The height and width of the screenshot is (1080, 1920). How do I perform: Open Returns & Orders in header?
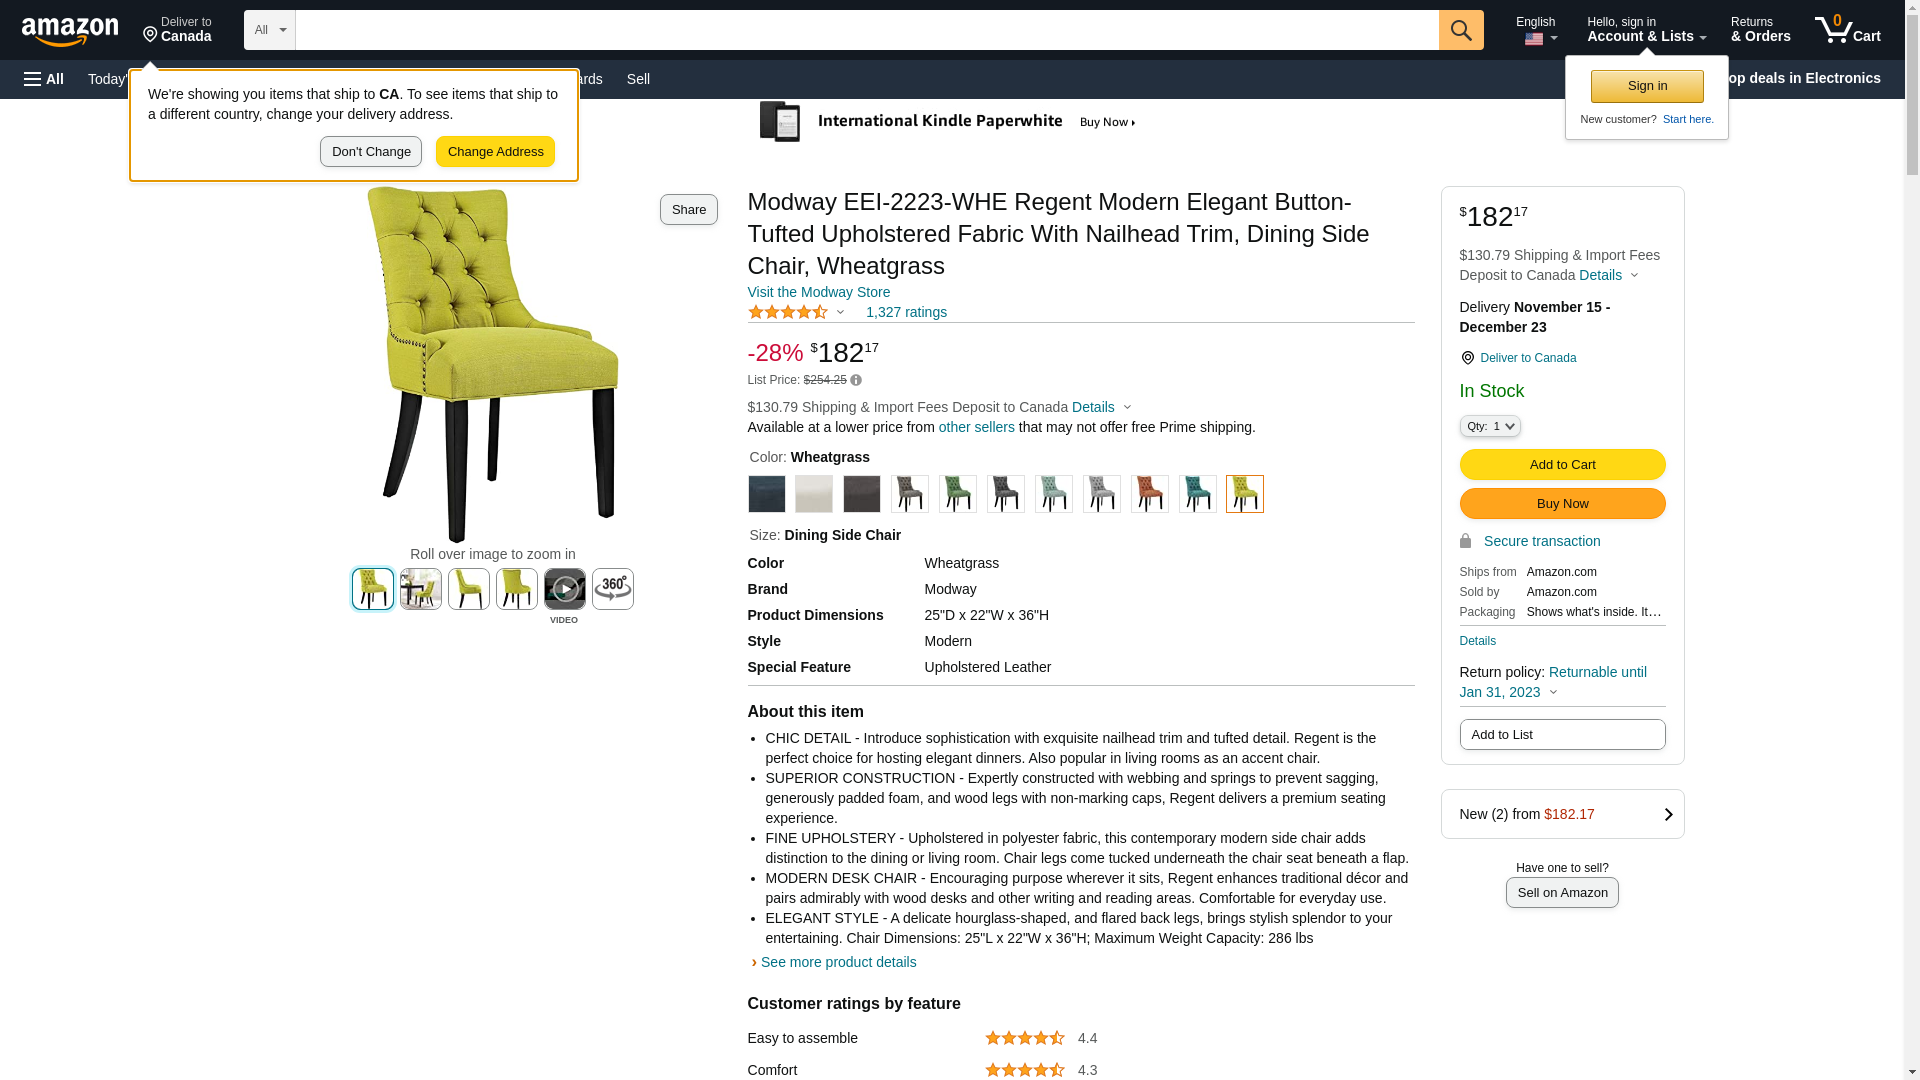[1760, 30]
